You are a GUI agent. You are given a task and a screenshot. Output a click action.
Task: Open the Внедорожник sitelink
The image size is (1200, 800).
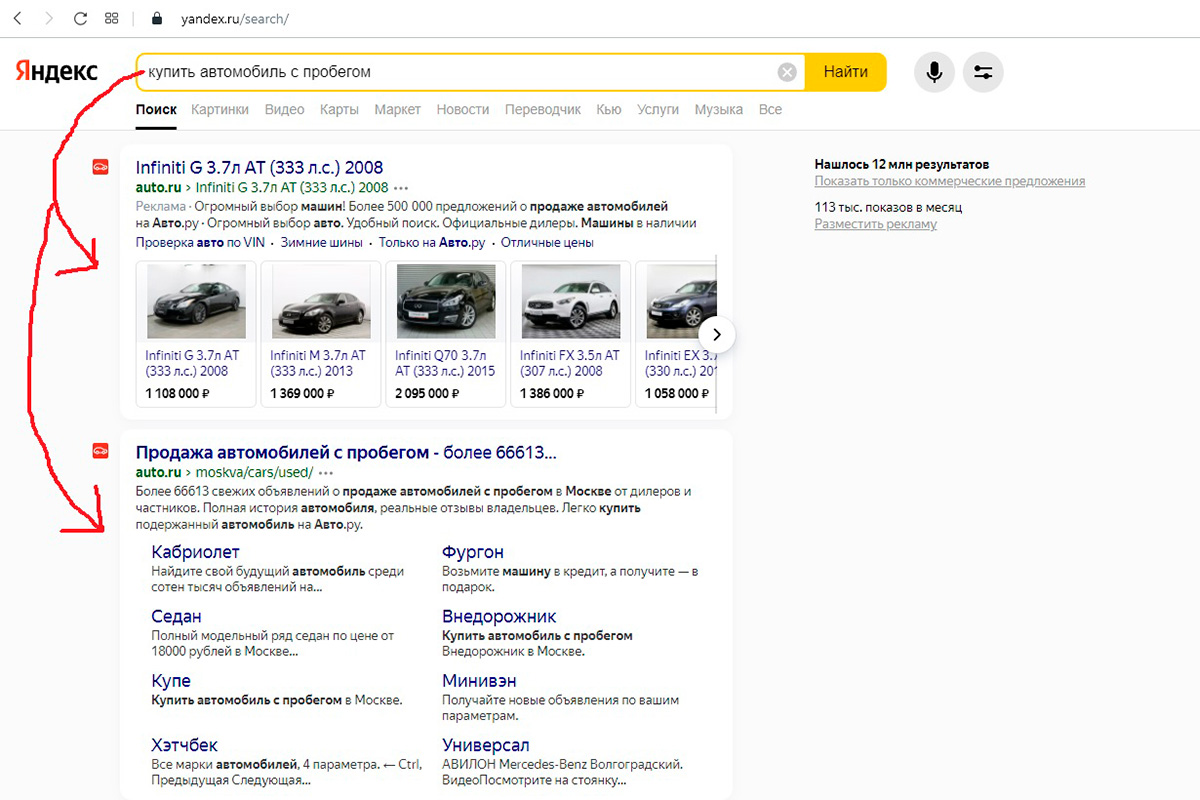499,616
